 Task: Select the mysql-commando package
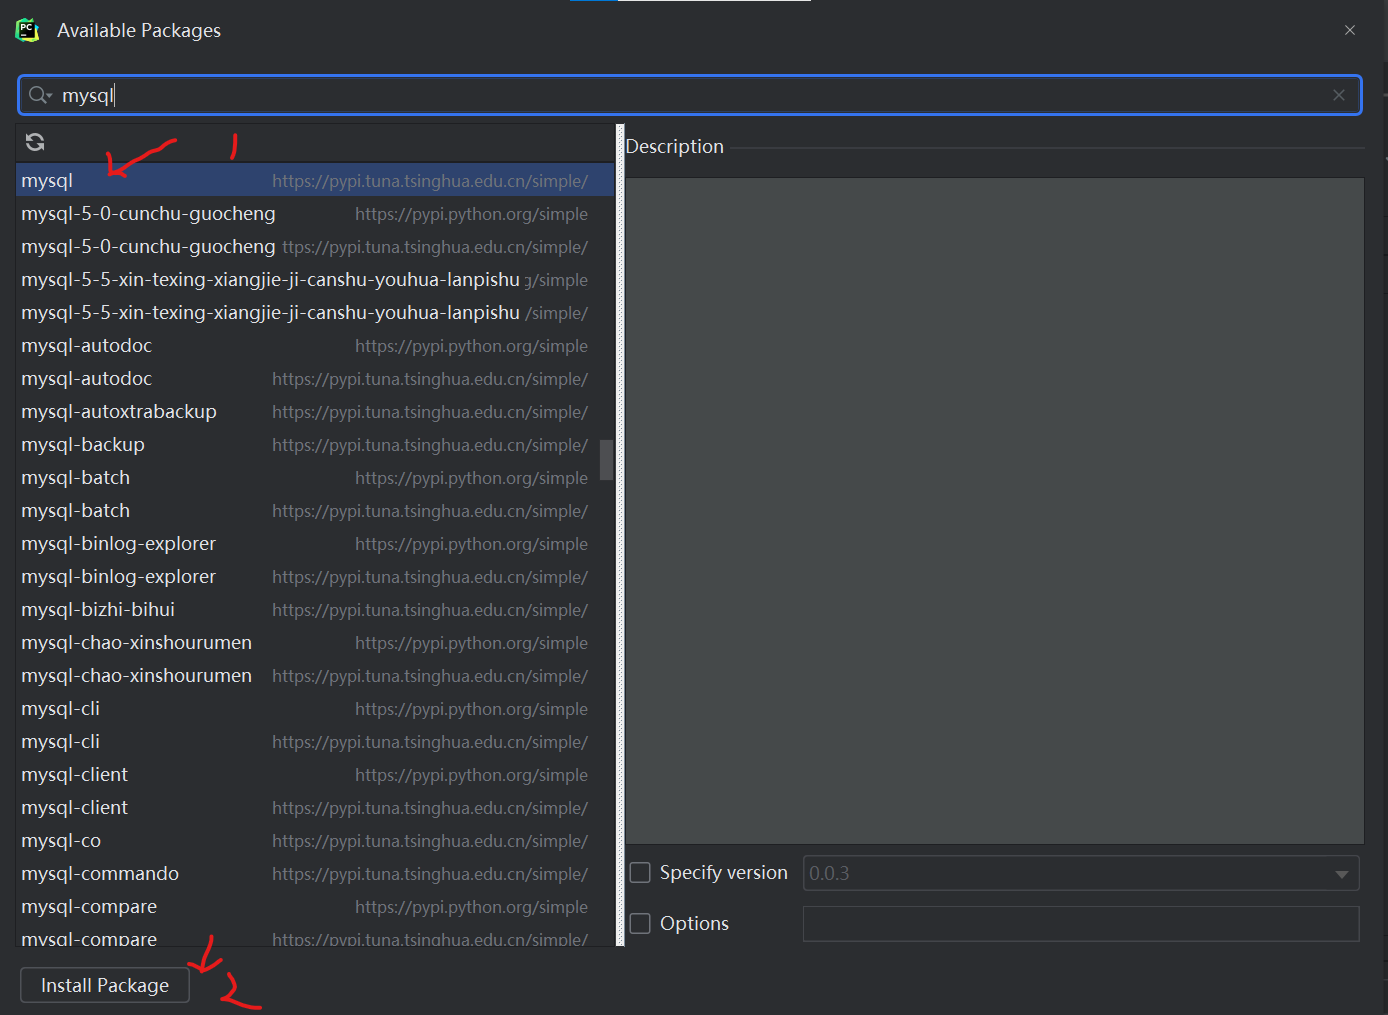point(315,873)
